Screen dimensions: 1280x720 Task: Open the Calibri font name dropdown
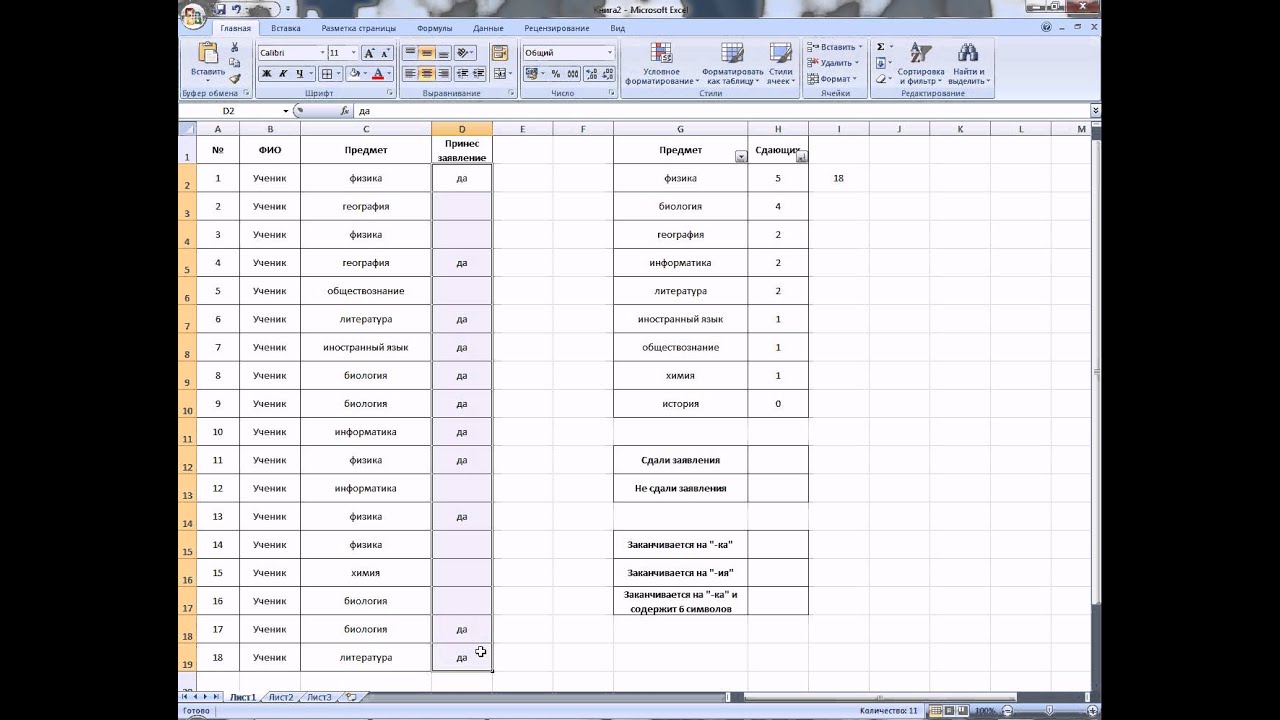click(x=322, y=53)
